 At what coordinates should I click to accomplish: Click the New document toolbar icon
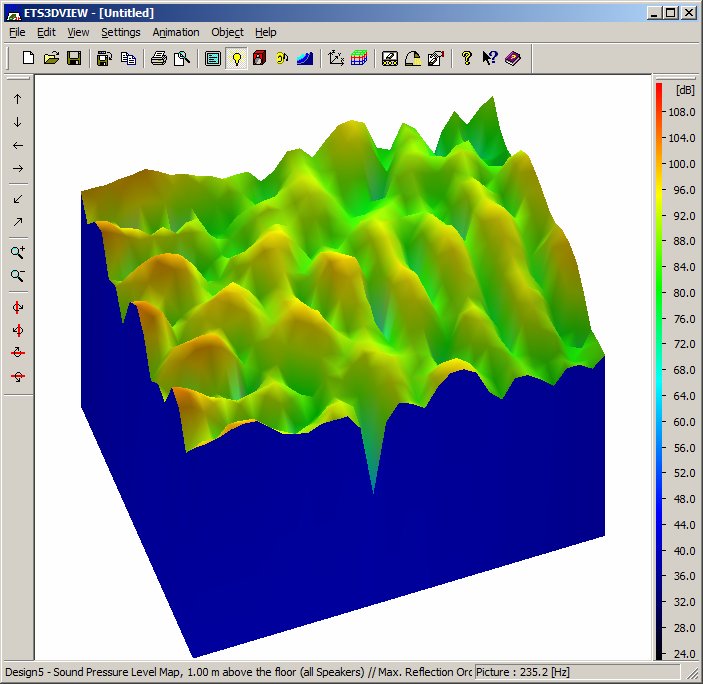click(x=28, y=58)
